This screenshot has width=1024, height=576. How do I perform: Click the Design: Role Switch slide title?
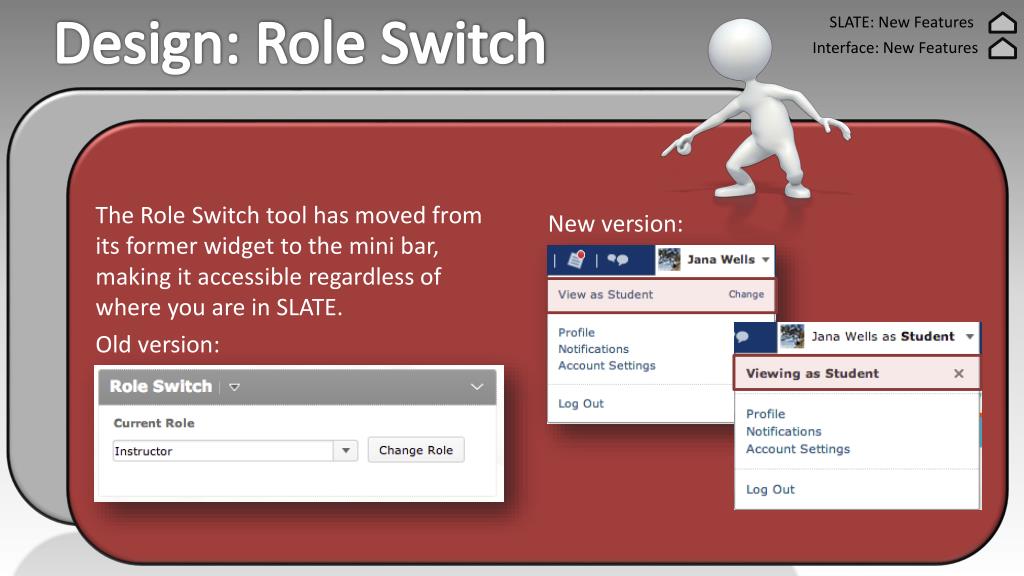300,43
